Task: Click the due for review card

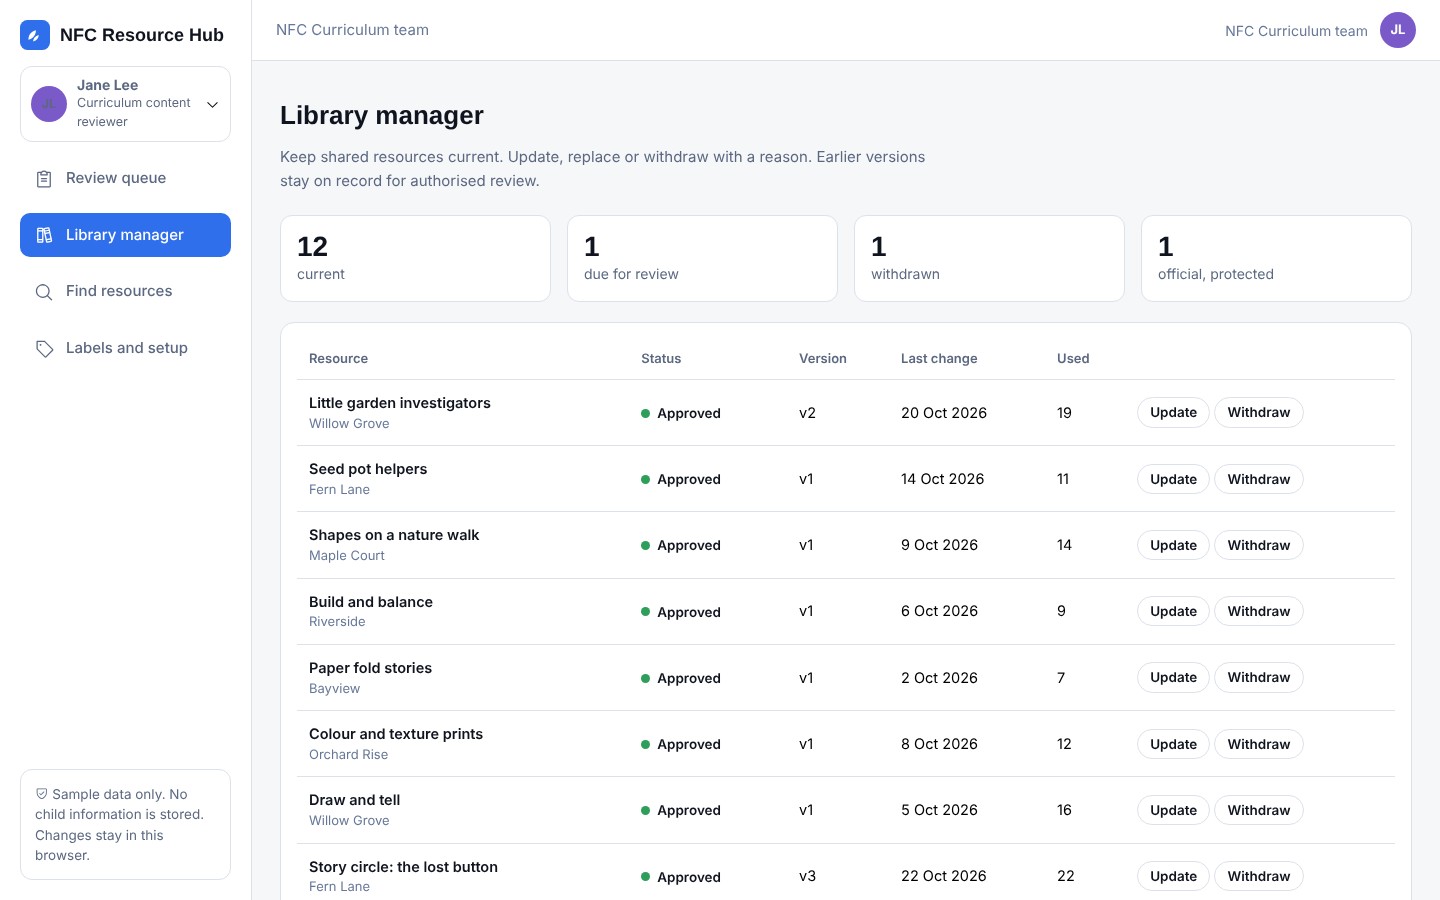Action: [x=702, y=258]
